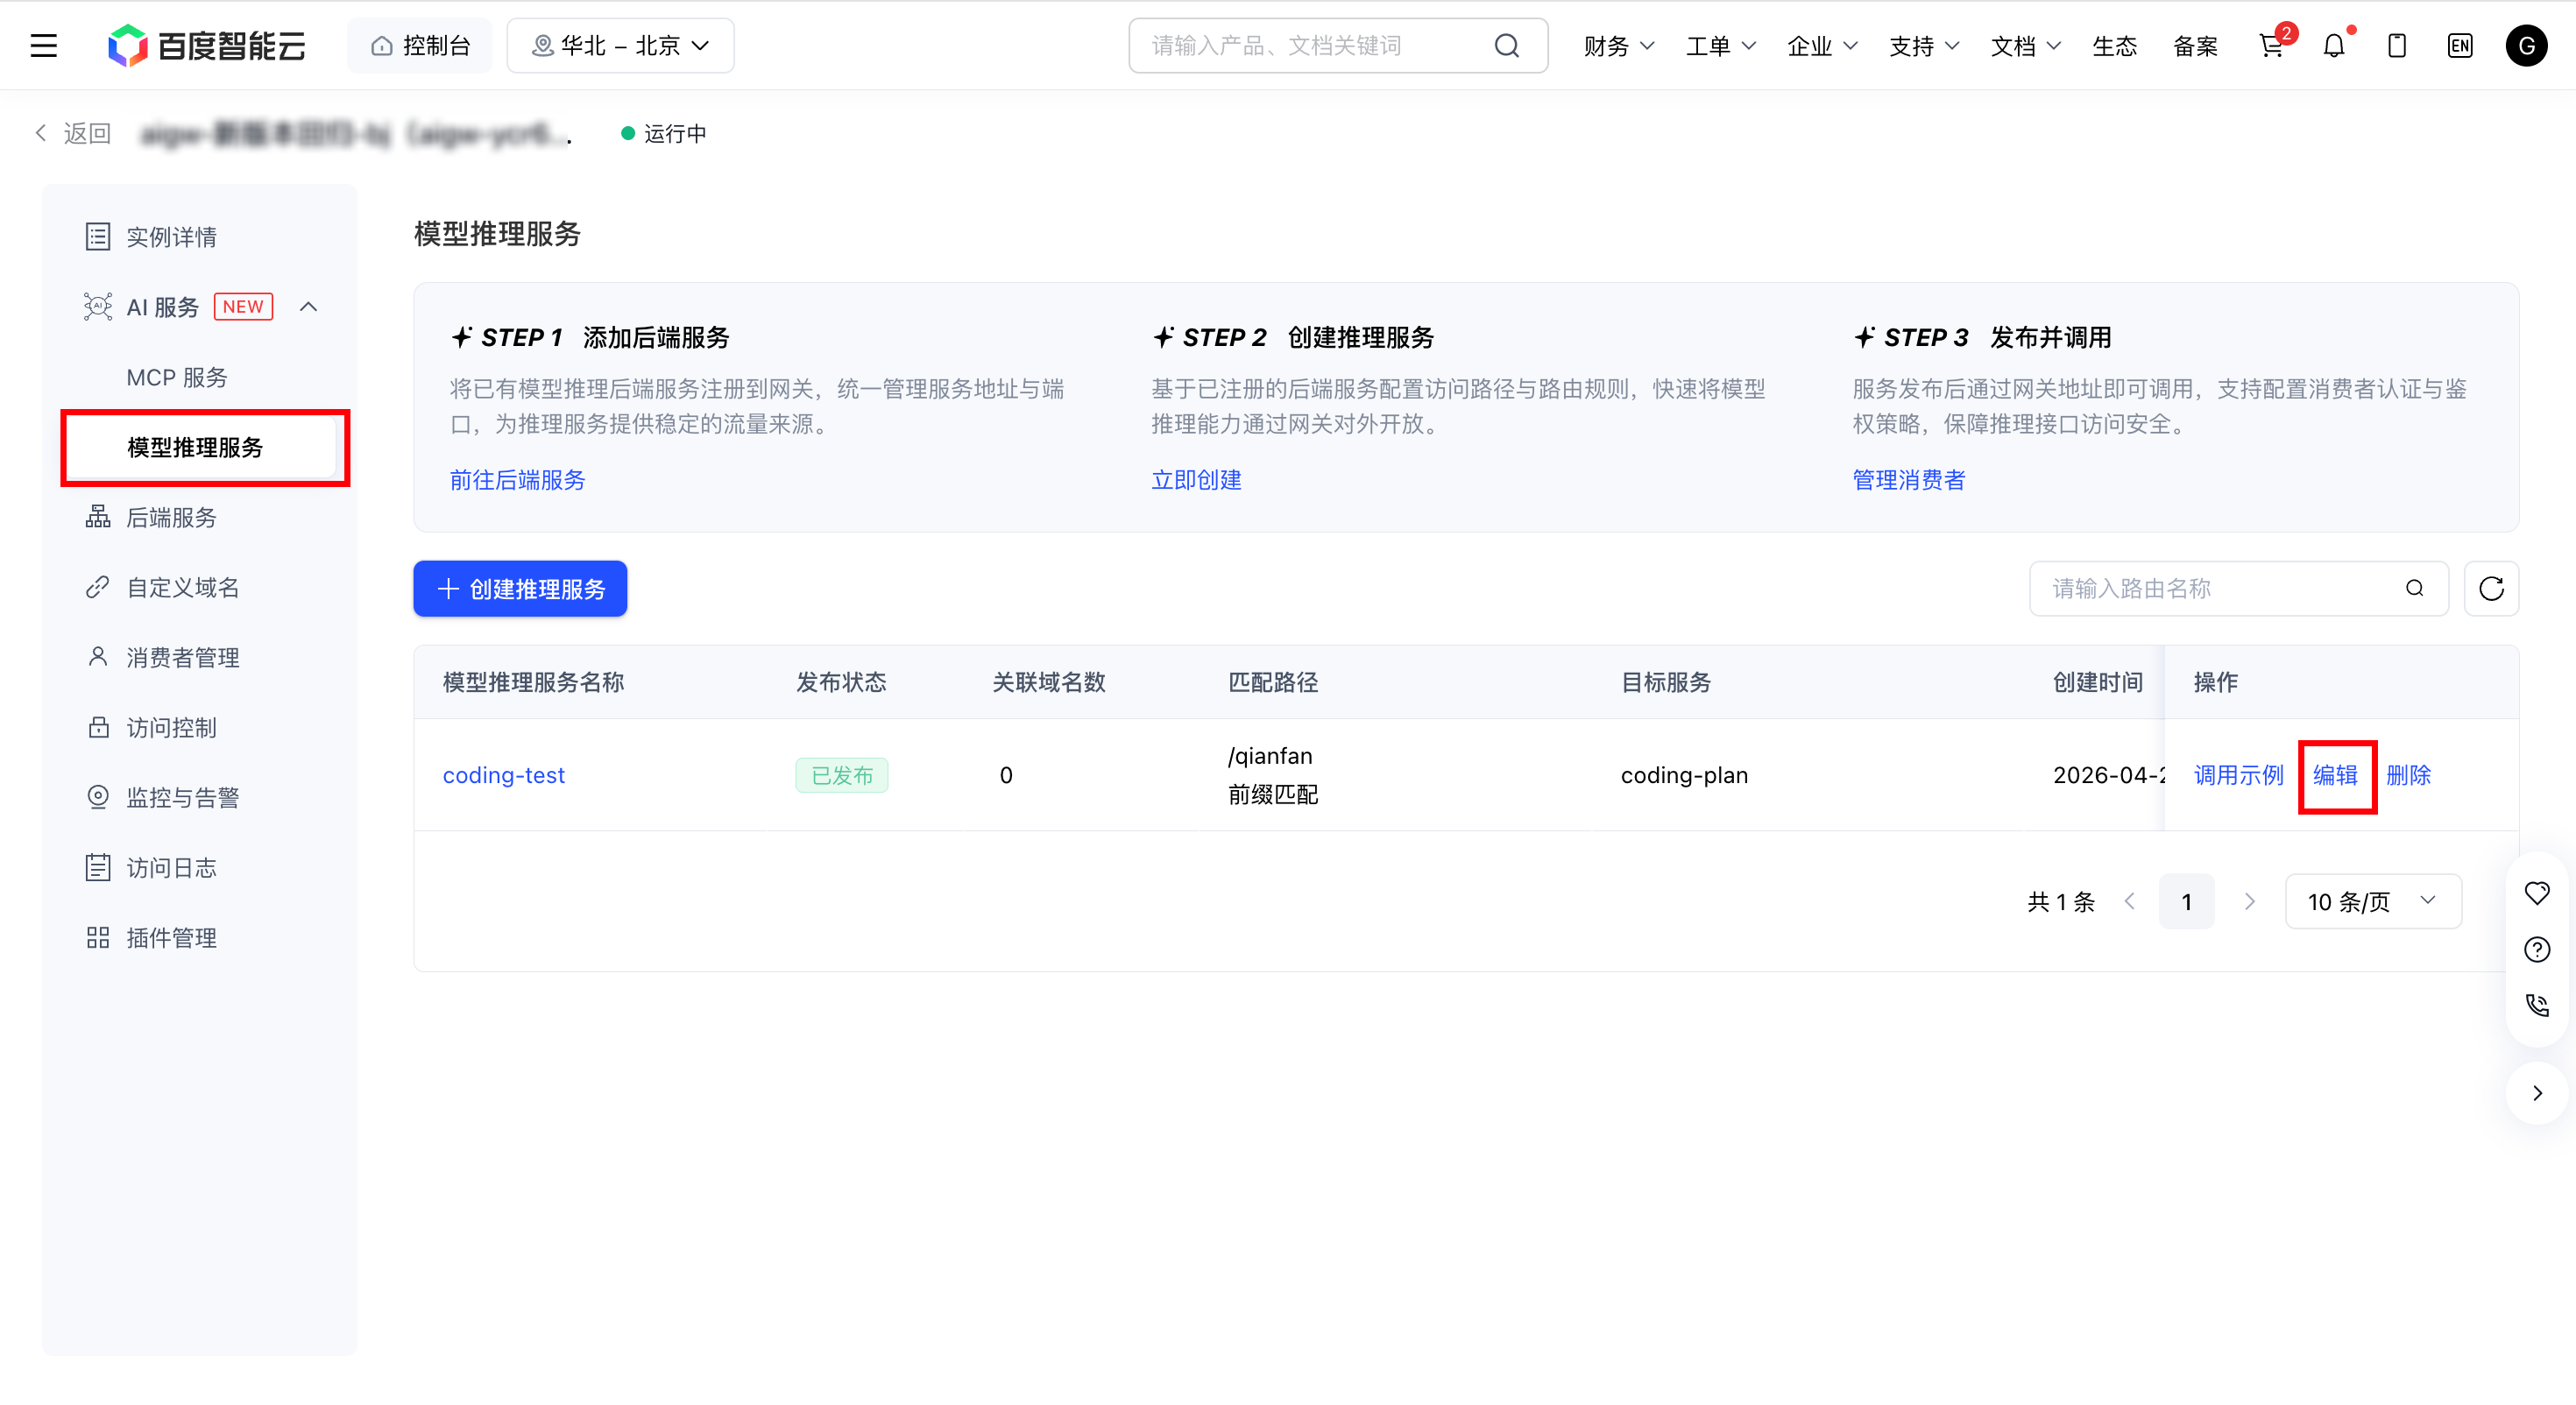
Task: Go back with the 返回 link
Action: [72, 133]
